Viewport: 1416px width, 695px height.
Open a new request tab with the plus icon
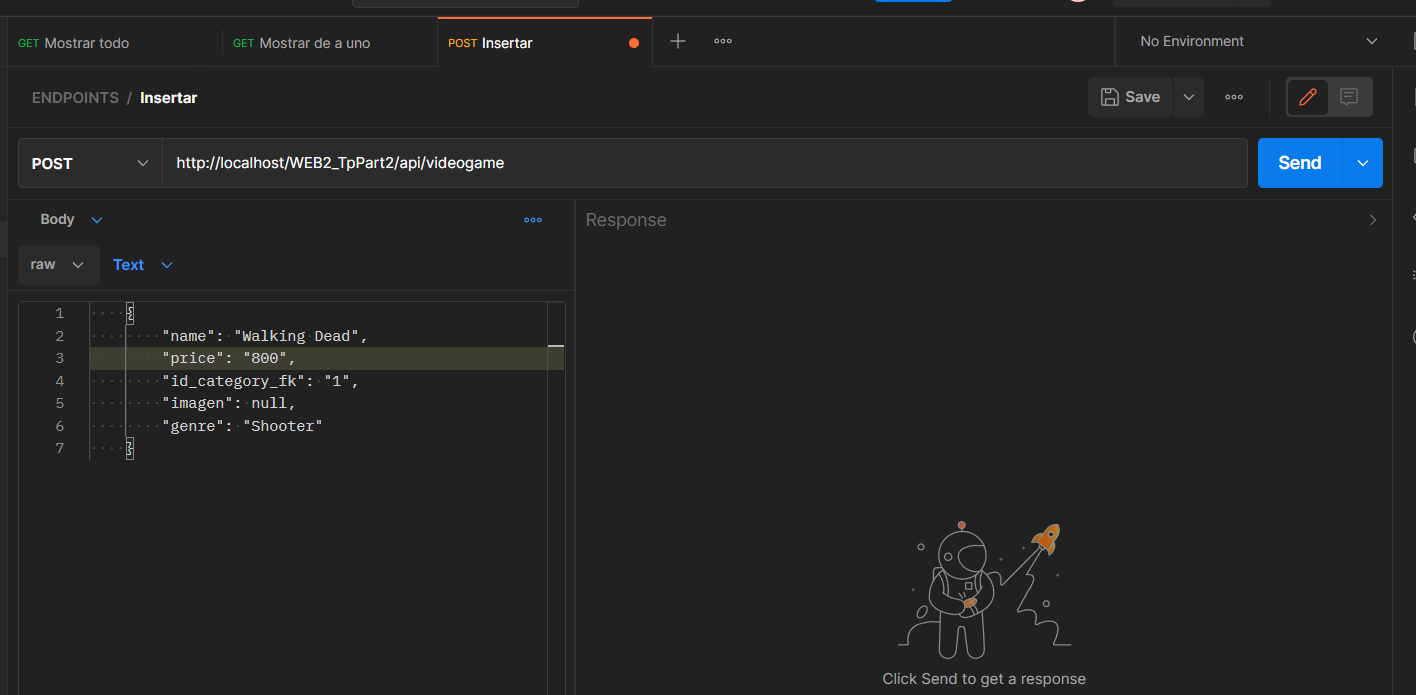(x=678, y=41)
